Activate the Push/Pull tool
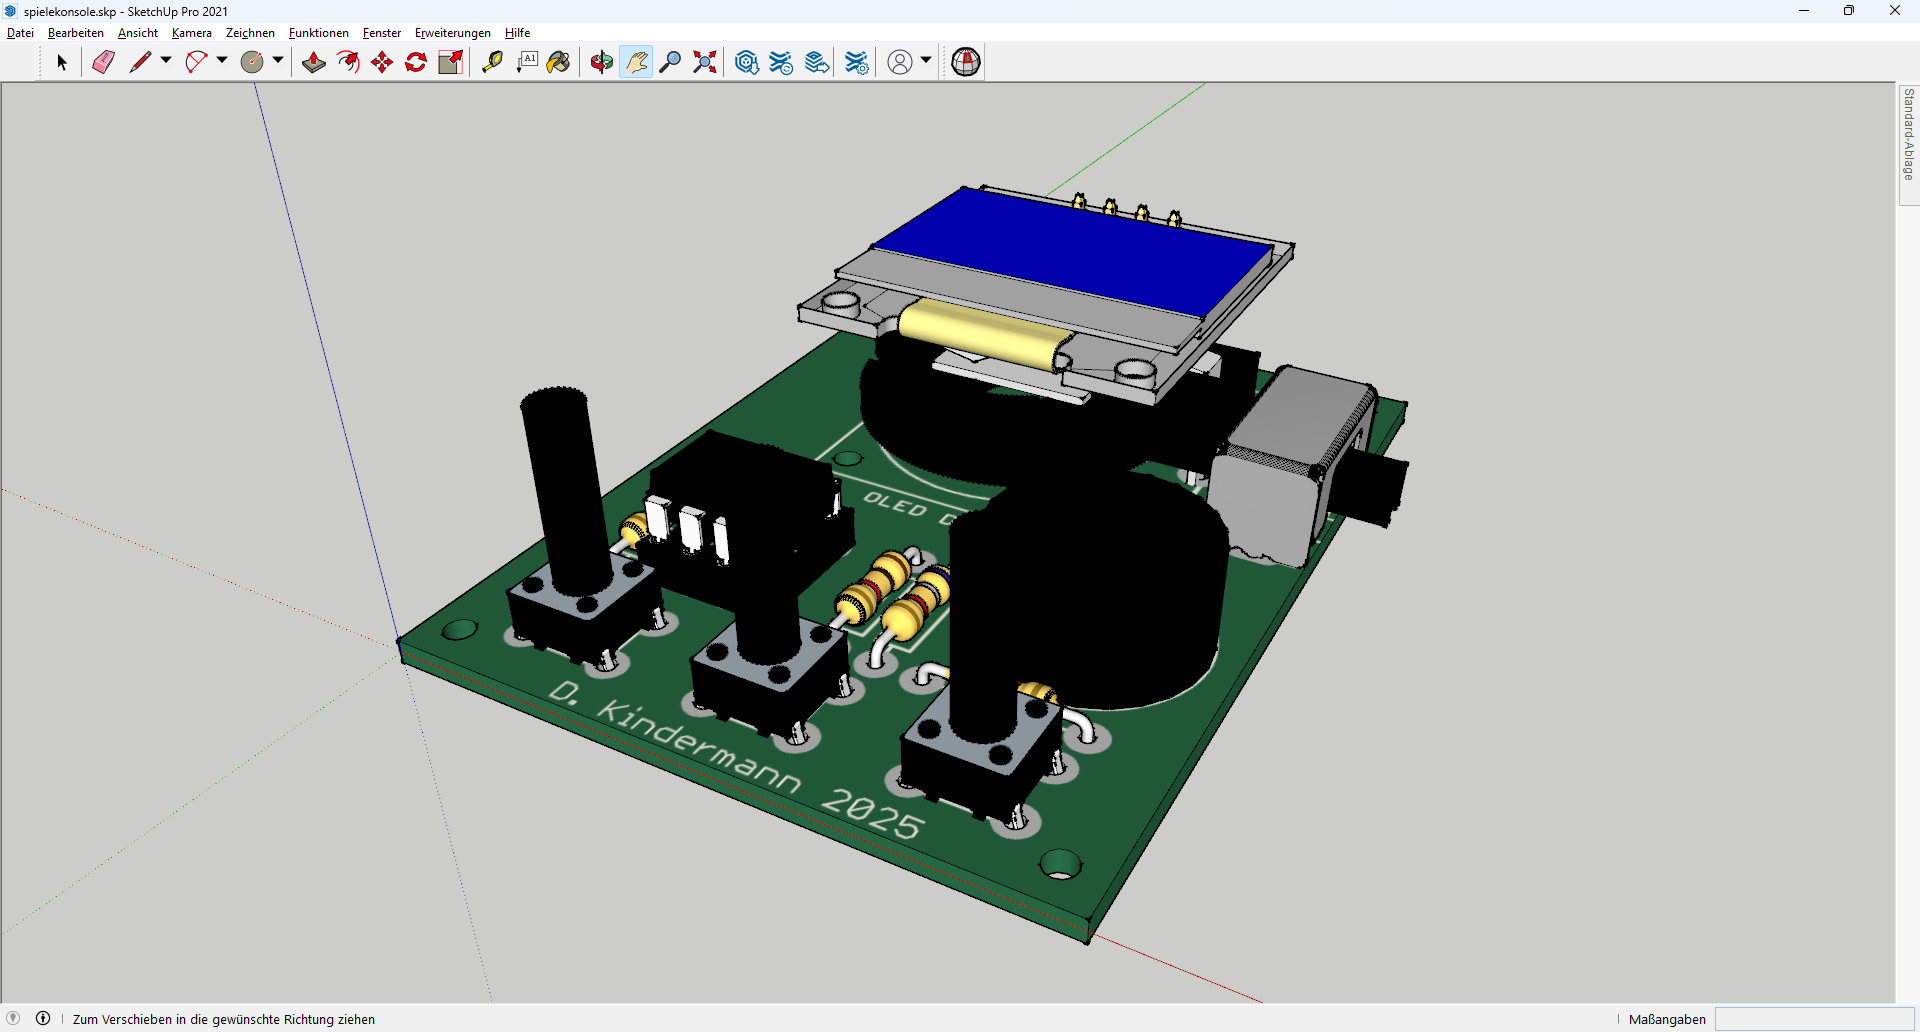Image resolution: width=1920 pixels, height=1032 pixels. [x=314, y=62]
